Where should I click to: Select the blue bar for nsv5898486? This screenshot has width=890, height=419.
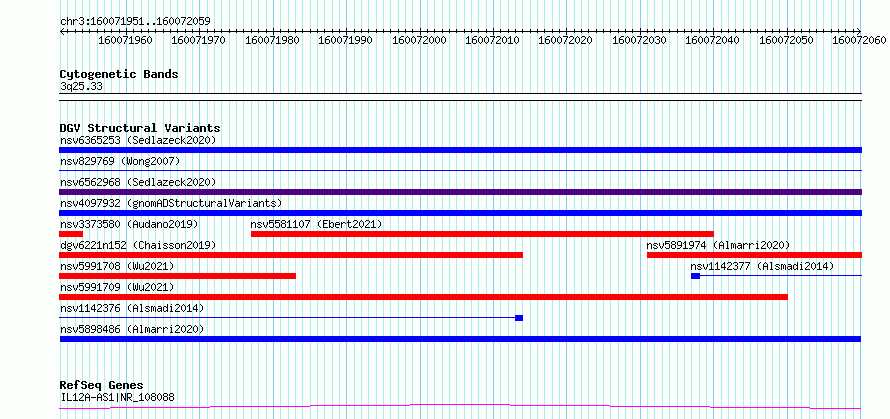click(460, 339)
